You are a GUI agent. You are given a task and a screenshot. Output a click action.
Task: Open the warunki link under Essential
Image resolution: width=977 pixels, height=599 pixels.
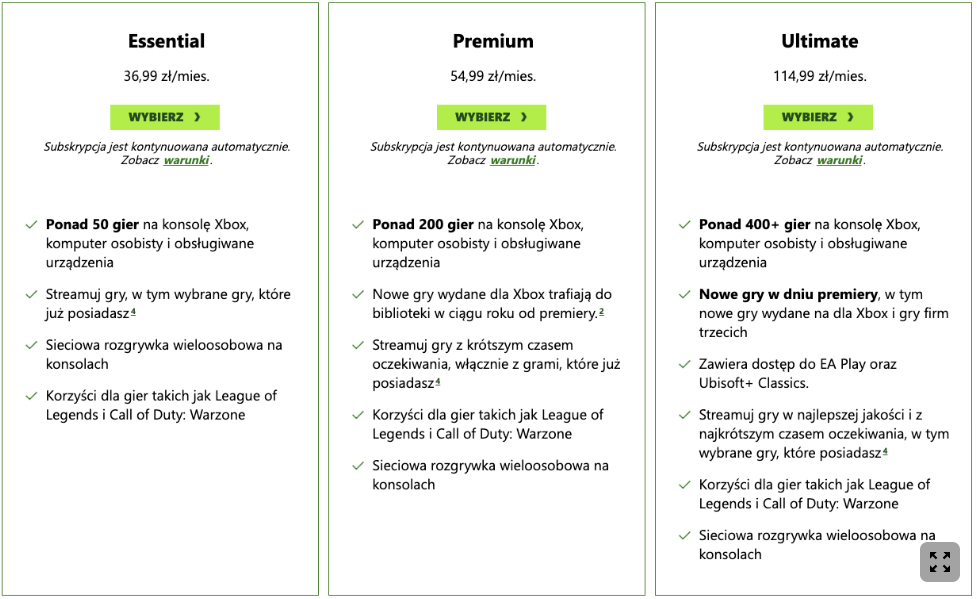coord(187,160)
